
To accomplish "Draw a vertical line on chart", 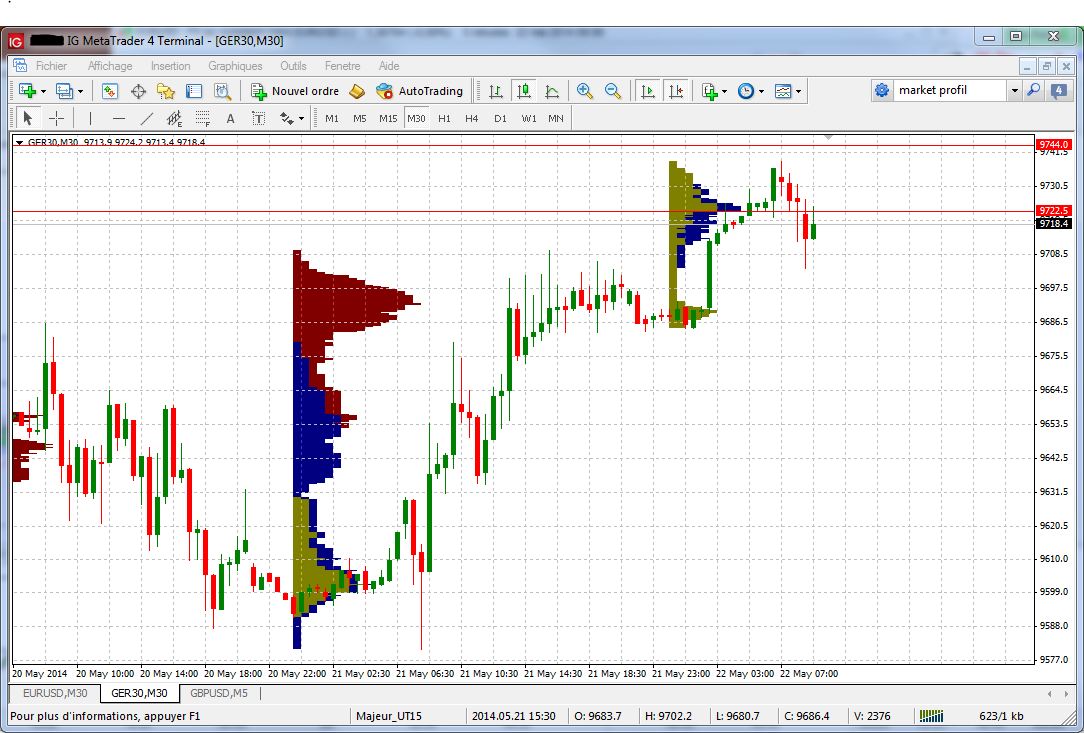I will point(90,118).
